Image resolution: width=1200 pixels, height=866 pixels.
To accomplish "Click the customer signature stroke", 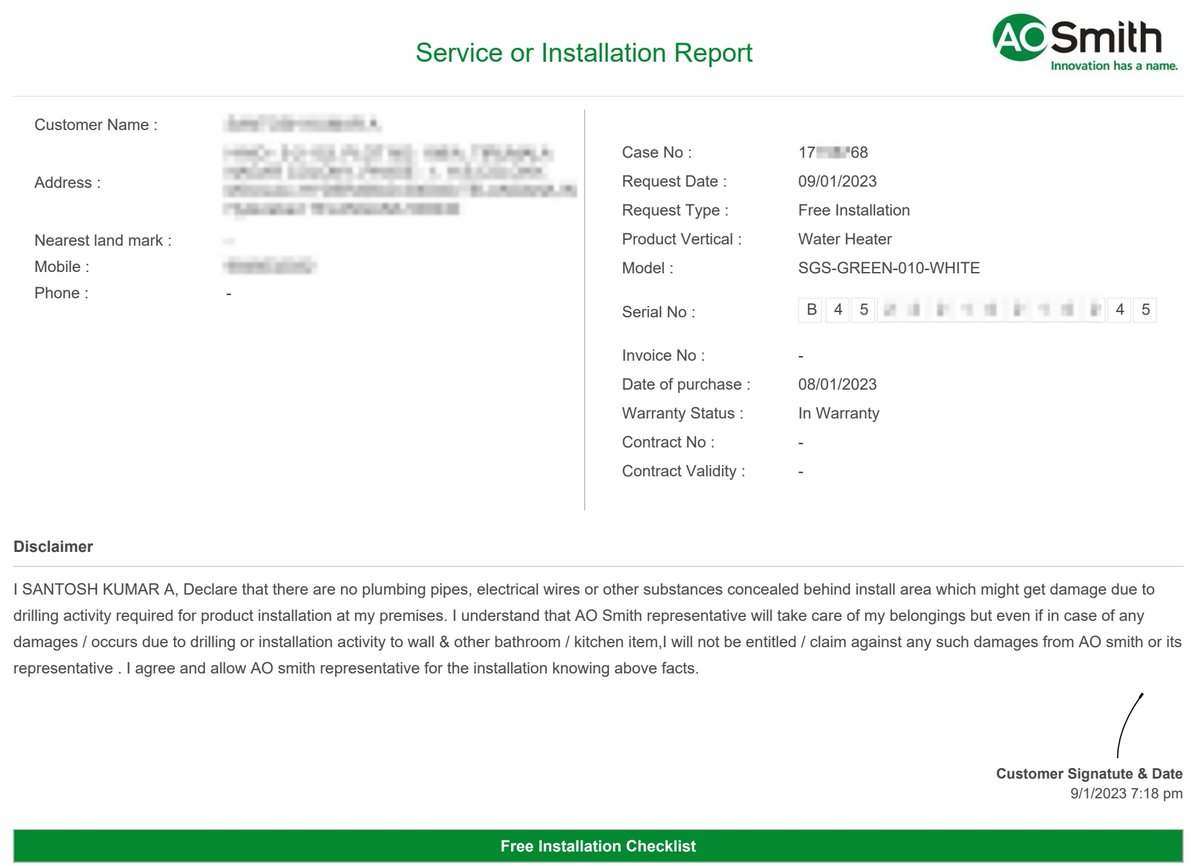I will 1130,725.
